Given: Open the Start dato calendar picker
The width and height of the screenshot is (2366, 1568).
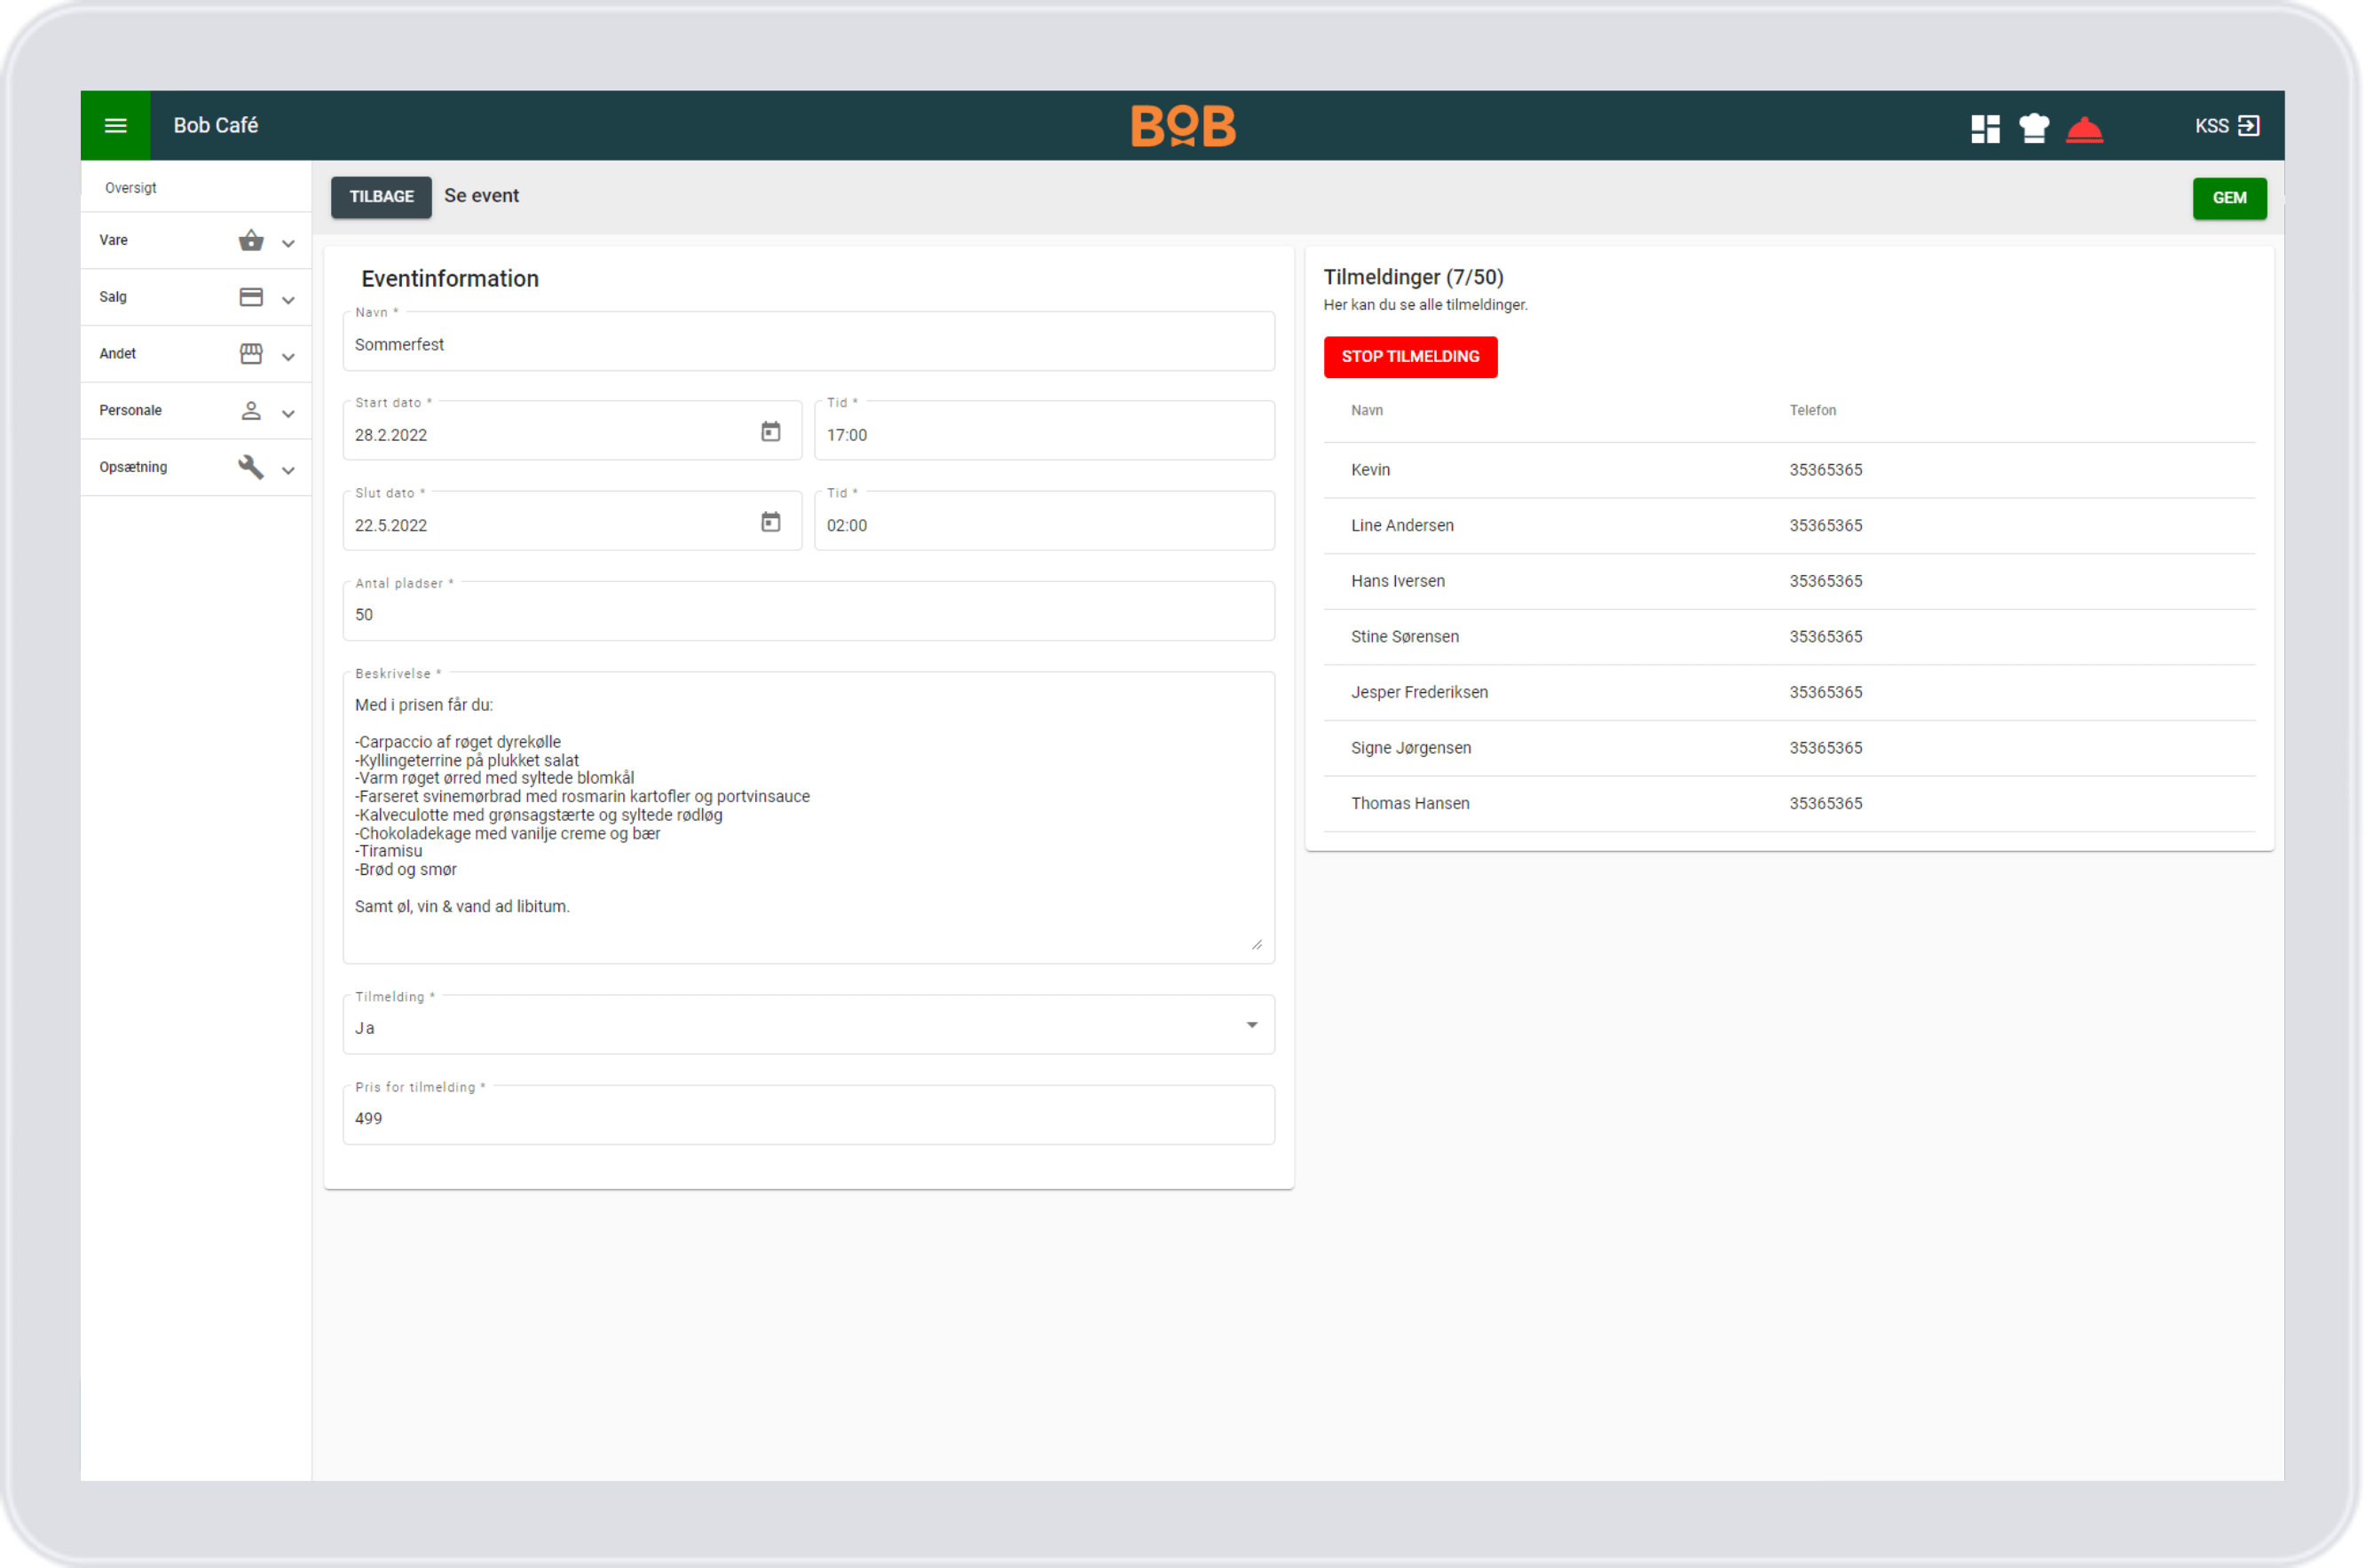Looking at the screenshot, I should coord(771,432).
